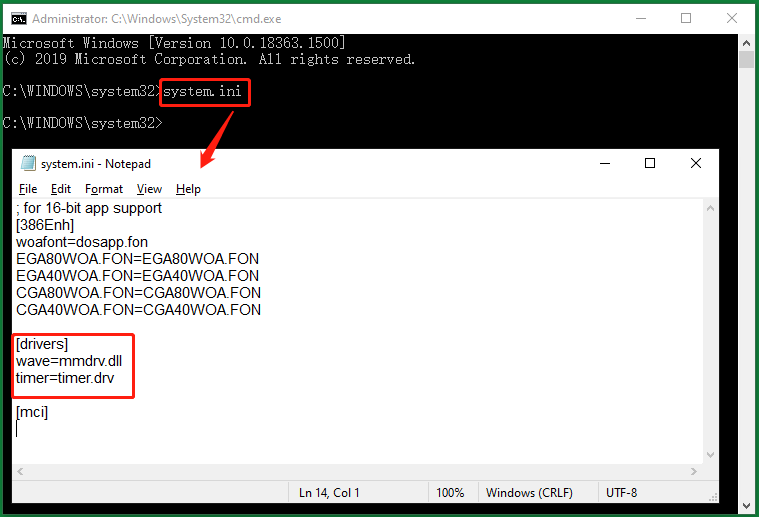The height and width of the screenshot is (517, 759).
Task: Open the View menu in Notepad
Action: click(149, 189)
